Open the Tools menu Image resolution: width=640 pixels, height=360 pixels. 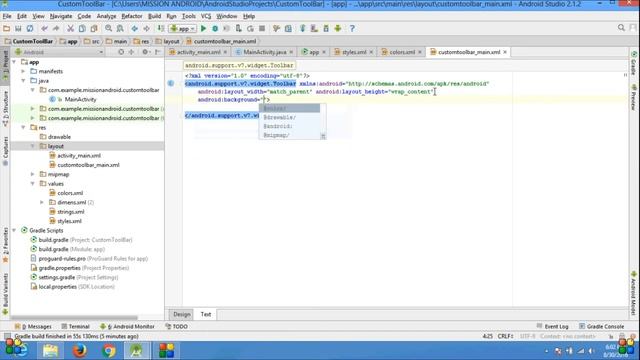189,16
